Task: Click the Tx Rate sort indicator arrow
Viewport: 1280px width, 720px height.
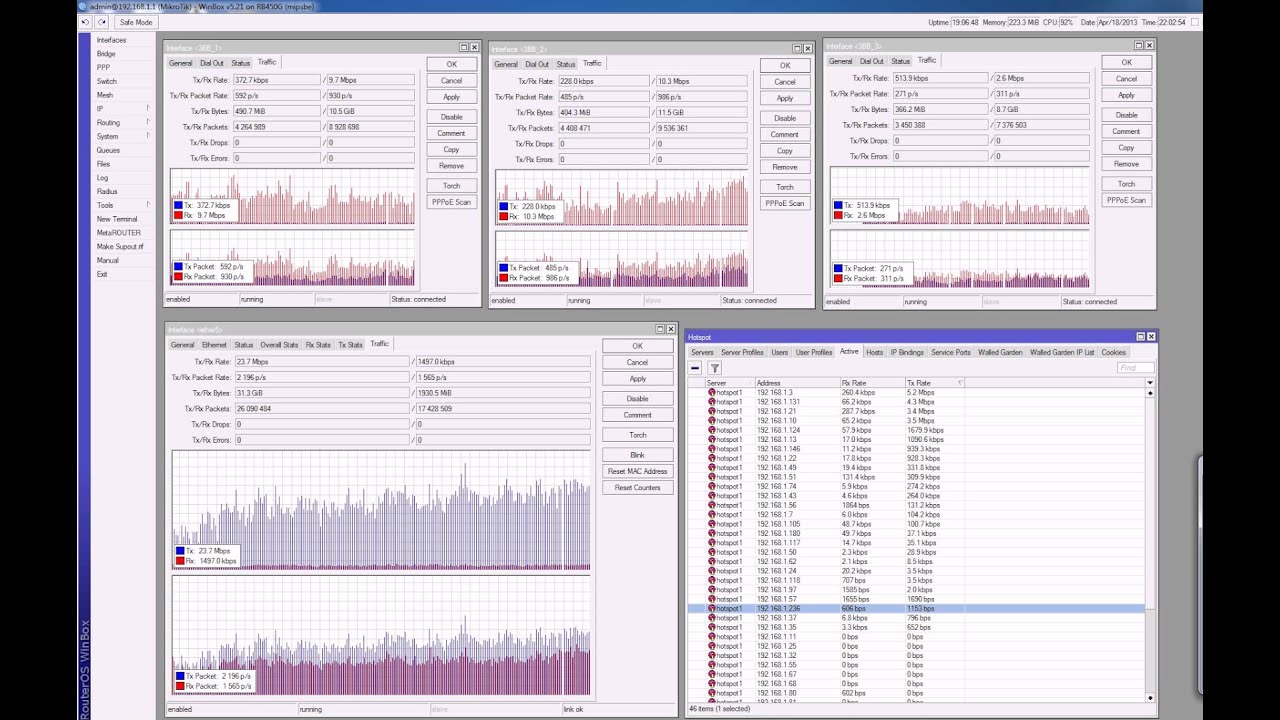Action: (x=960, y=383)
